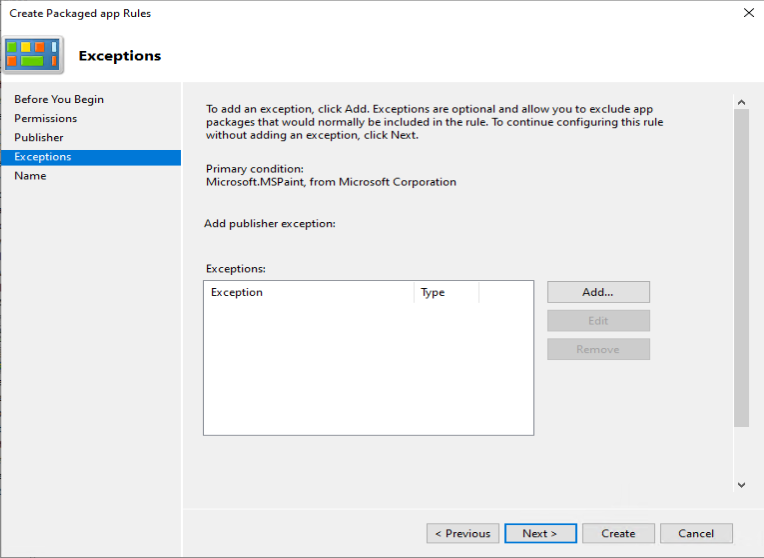Select the Exceptions step in sidebar
Viewport: 764px width, 558px height.
[x=43, y=157]
